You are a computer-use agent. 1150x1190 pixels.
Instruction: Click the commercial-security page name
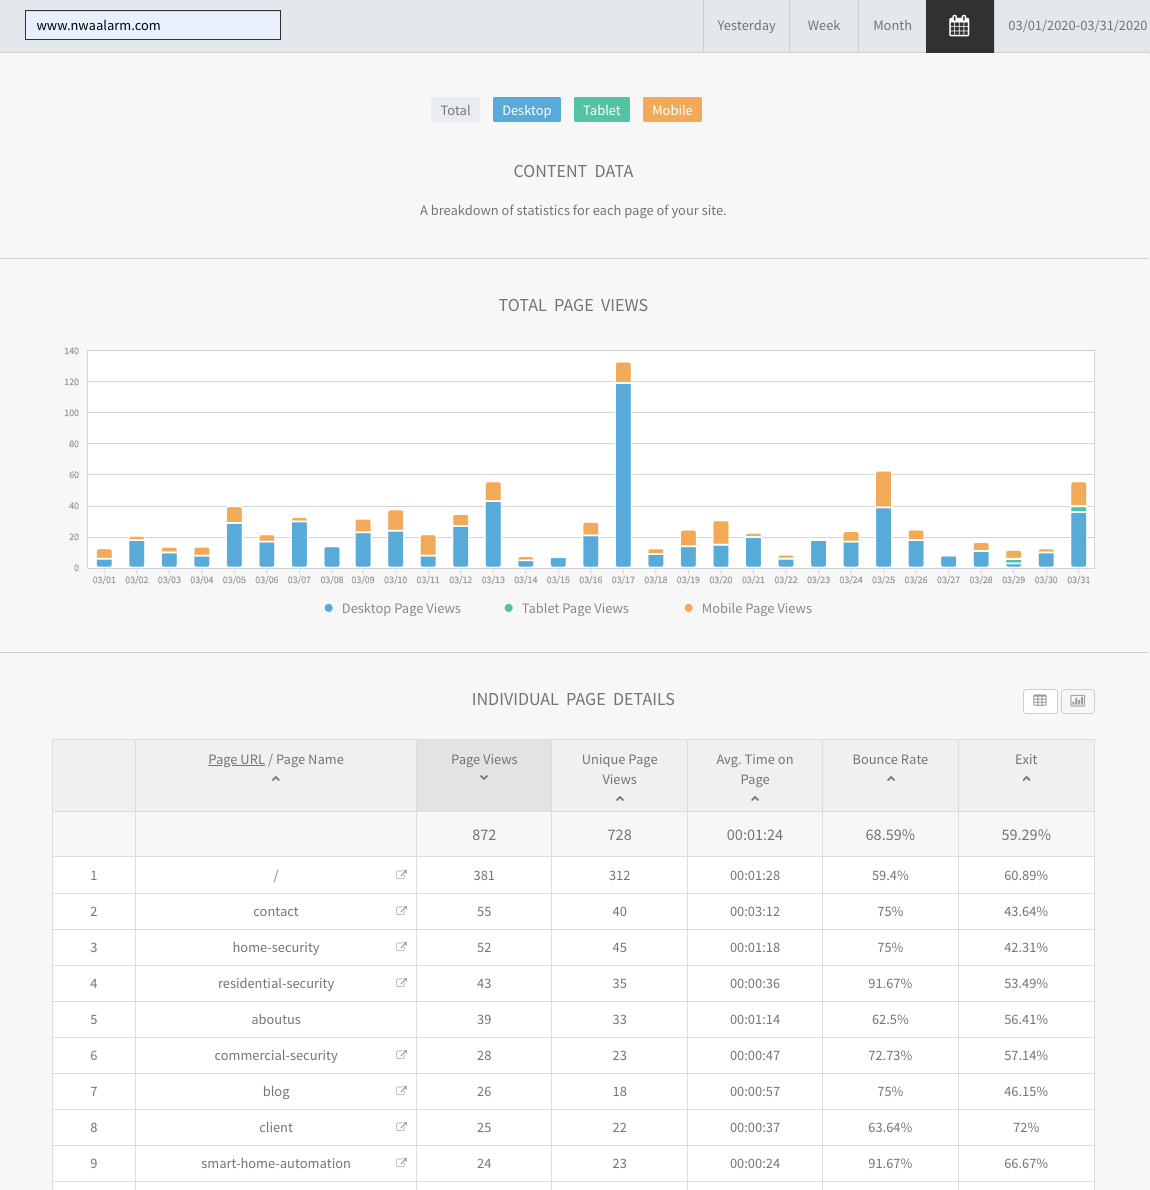276,1056
